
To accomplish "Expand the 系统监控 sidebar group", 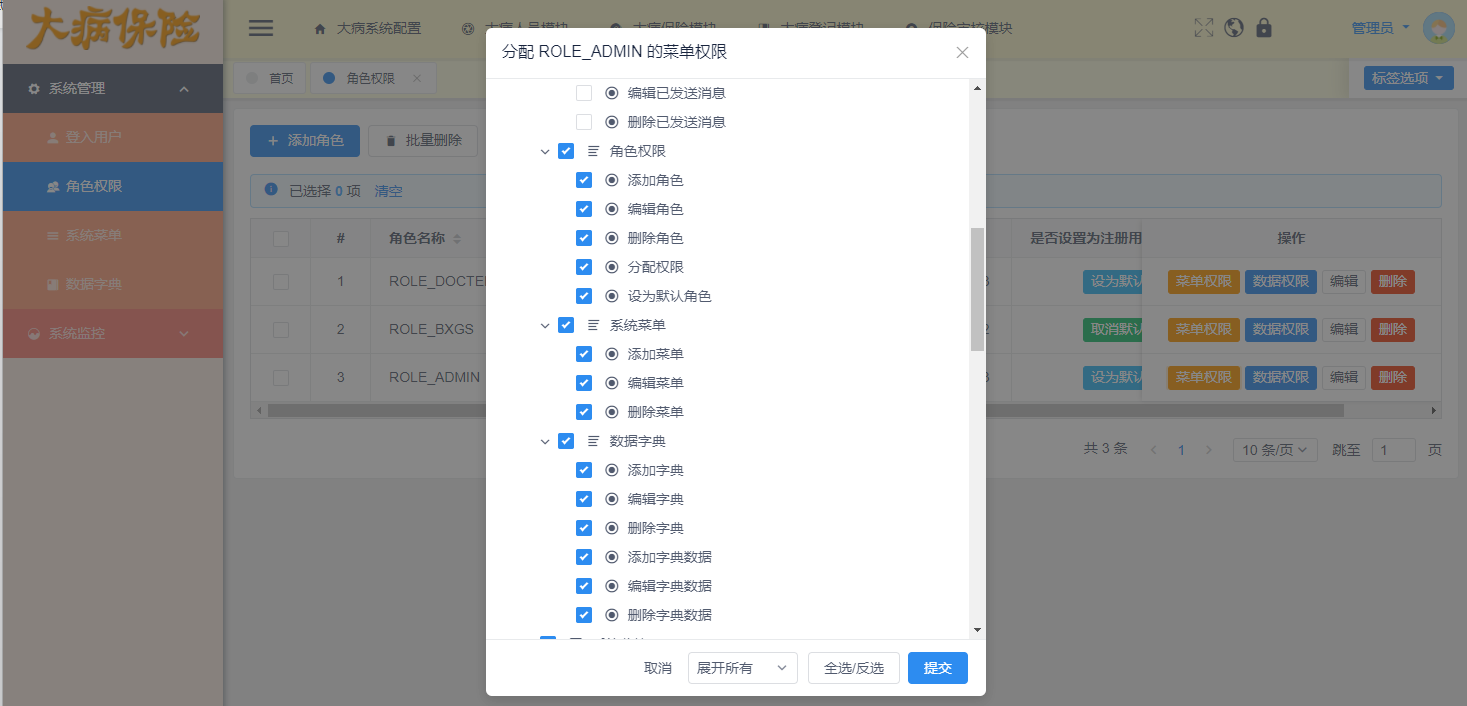I will [112, 334].
